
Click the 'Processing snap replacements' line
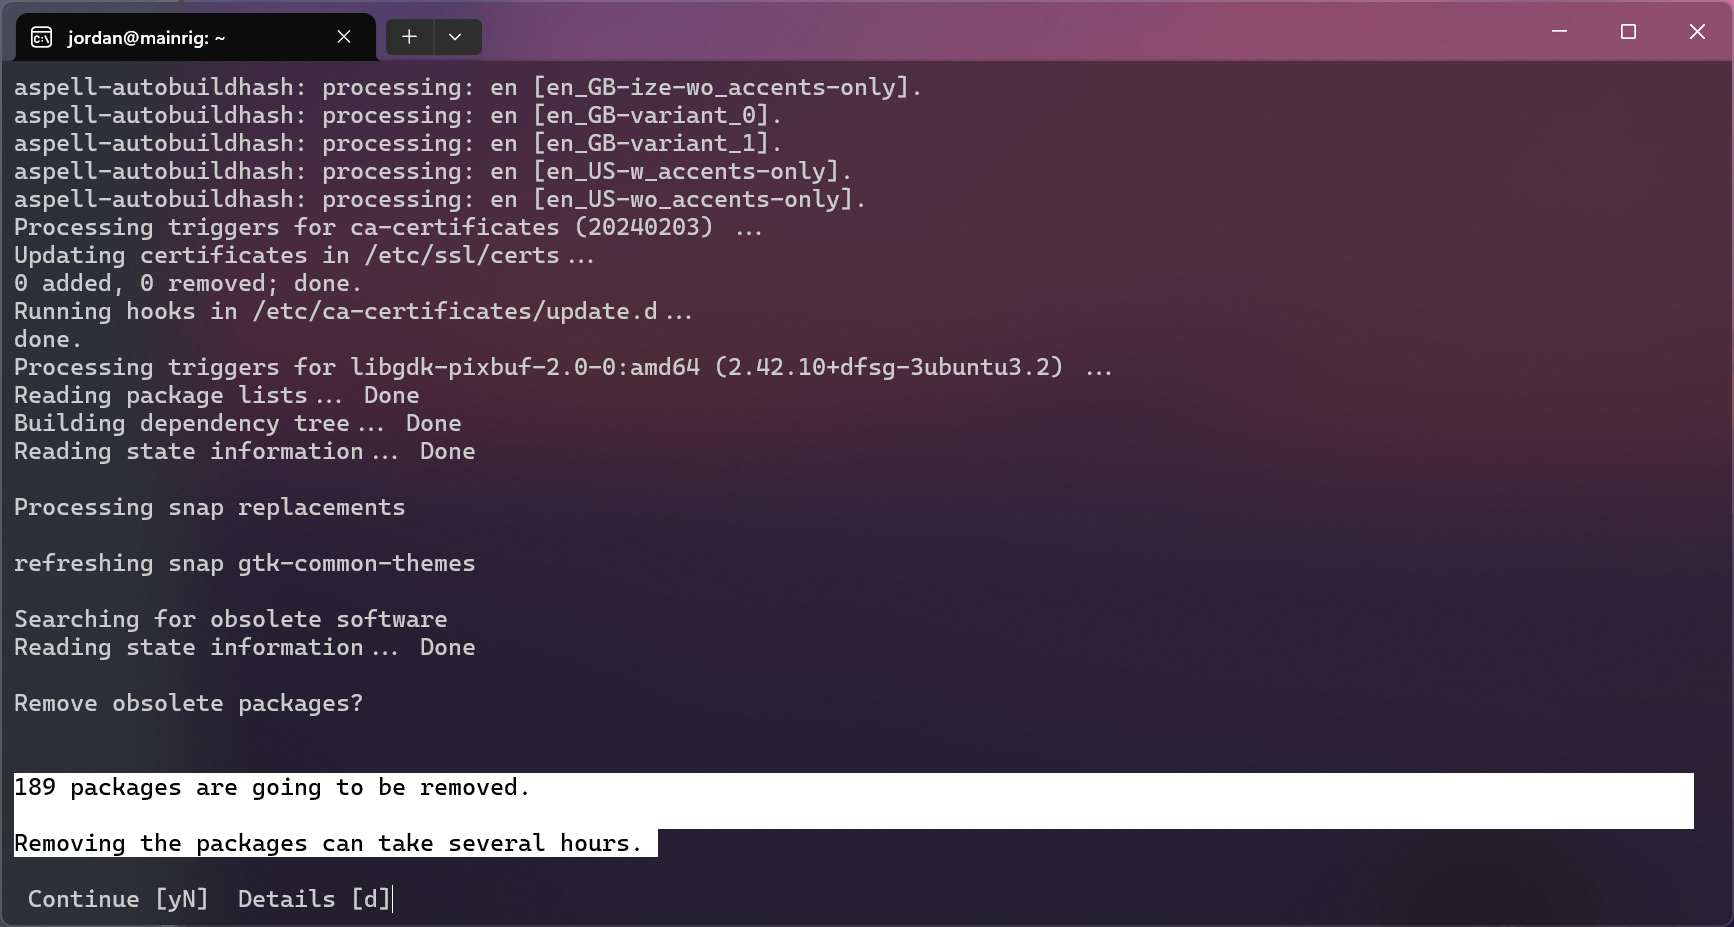[209, 507]
